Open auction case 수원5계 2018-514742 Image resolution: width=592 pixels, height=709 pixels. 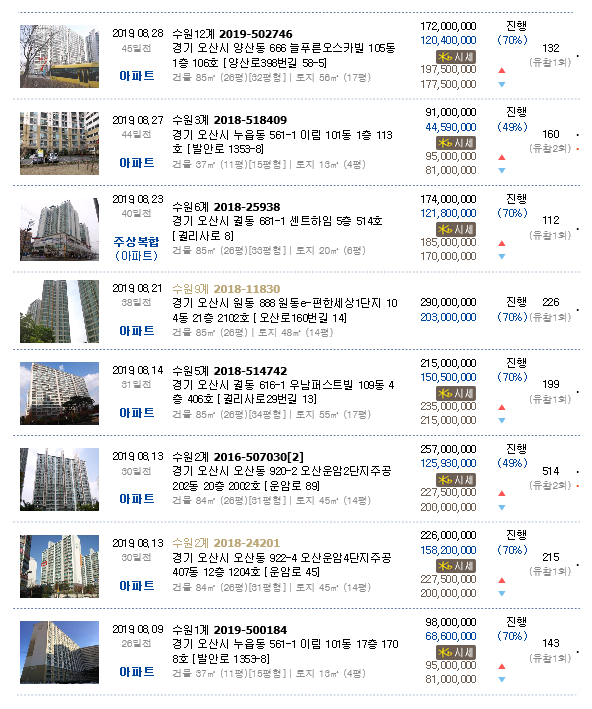click(x=229, y=371)
